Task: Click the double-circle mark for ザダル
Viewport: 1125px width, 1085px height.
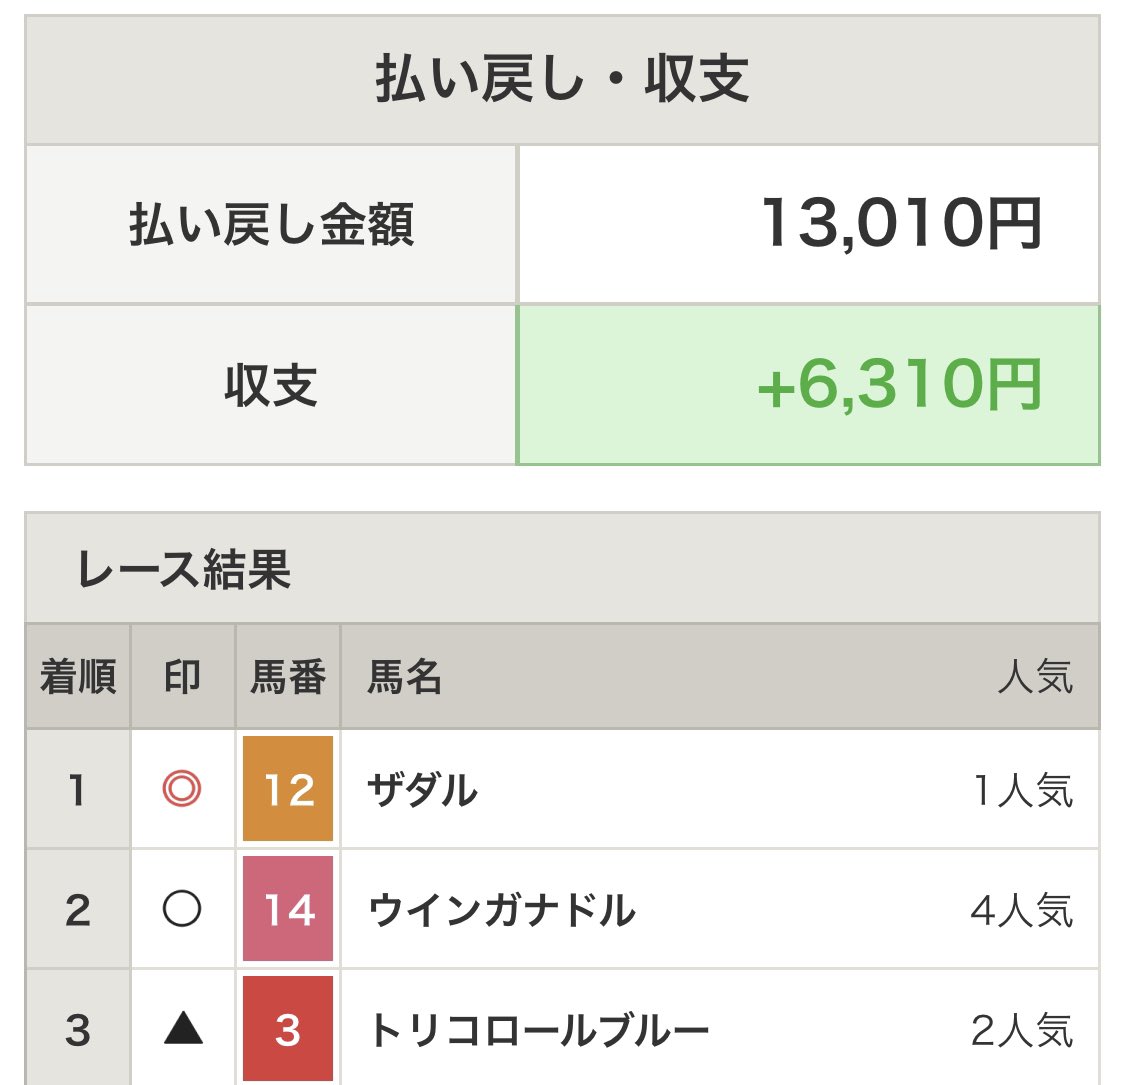Action: (x=182, y=791)
